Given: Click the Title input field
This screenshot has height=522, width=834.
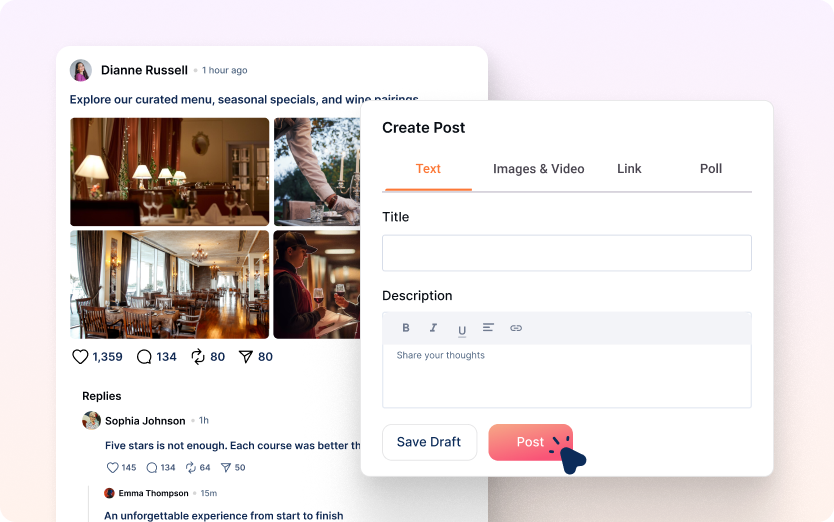Looking at the screenshot, I should pyautogui.click(x=566, y=253).
